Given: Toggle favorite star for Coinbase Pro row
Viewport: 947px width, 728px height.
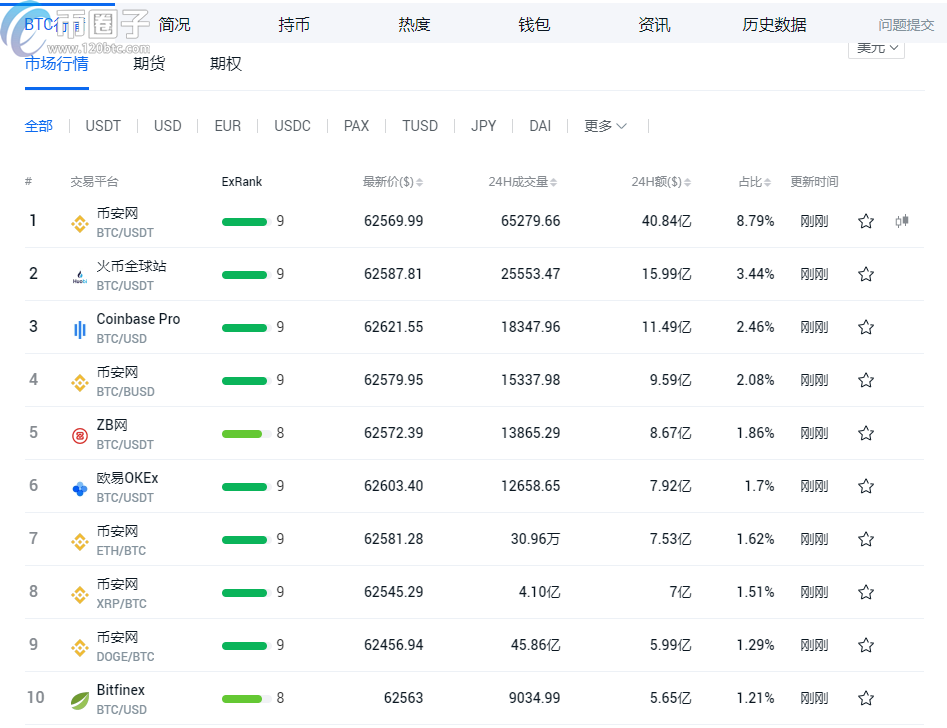Looking at the screenshot, I should pyautogui.click(x=866, y=327).
